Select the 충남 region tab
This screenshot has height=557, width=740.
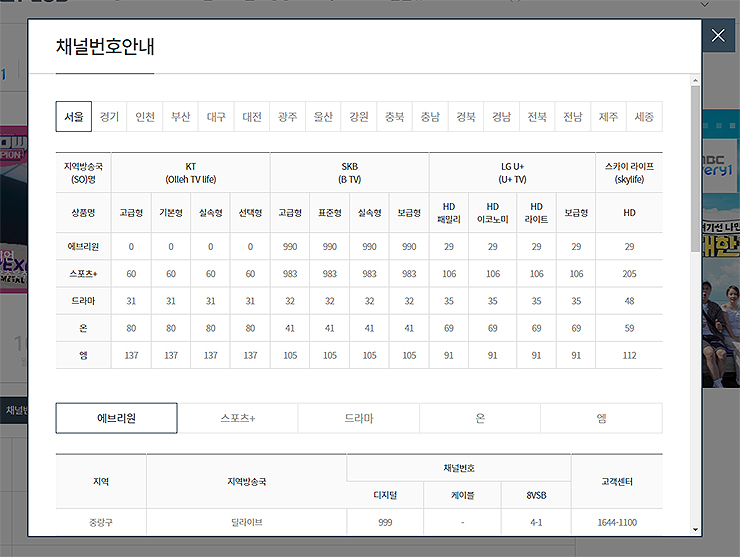click(430, 117)
